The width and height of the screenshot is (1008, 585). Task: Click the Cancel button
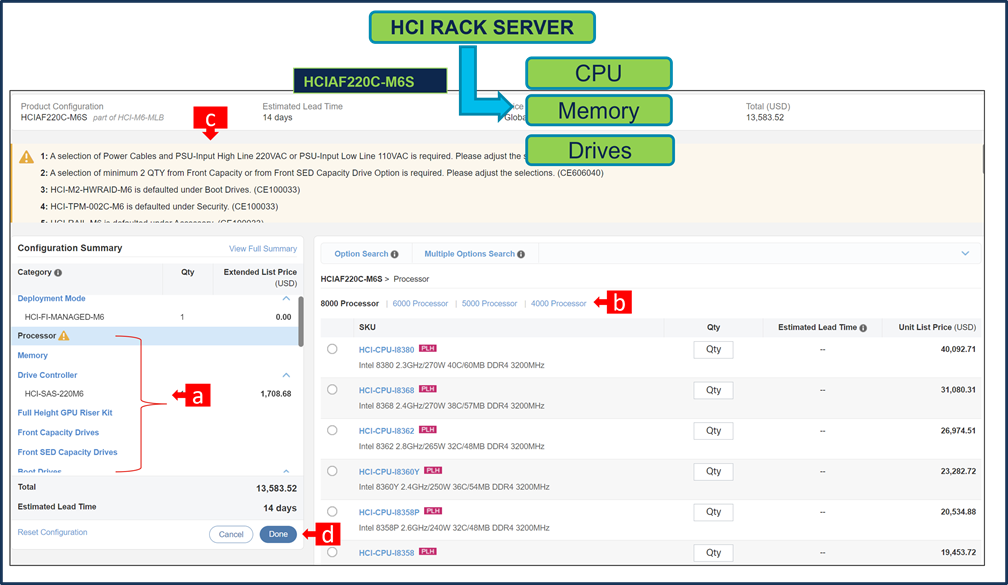231,534
